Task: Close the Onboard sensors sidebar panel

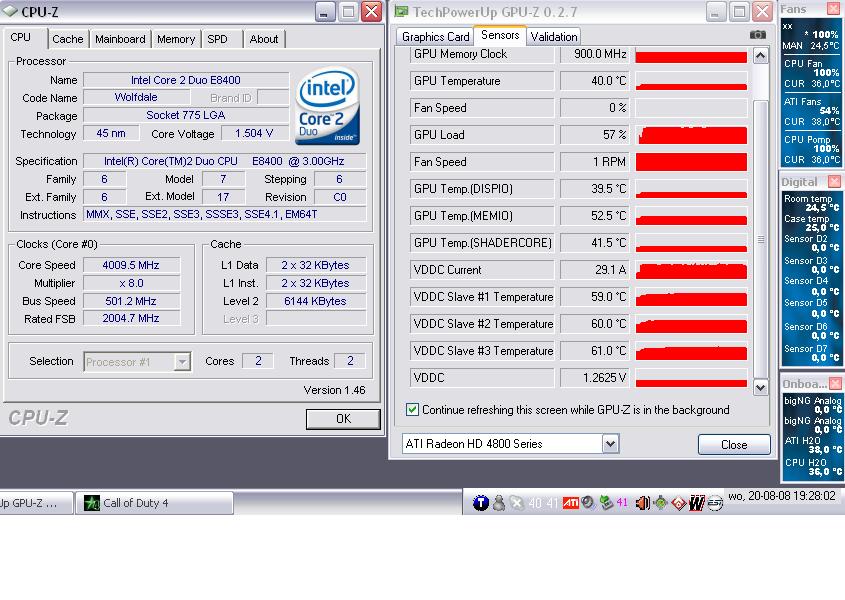Action: 834,384
